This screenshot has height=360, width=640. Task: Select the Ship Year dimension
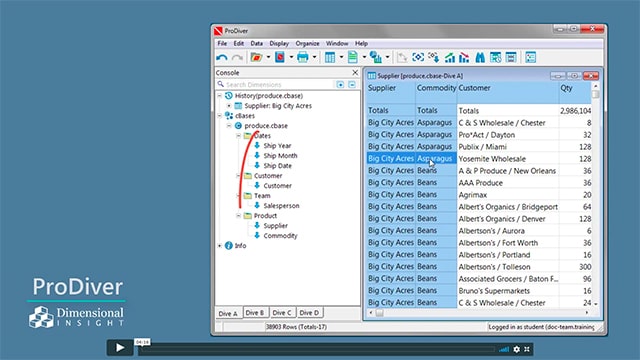(x=277, y=146)
